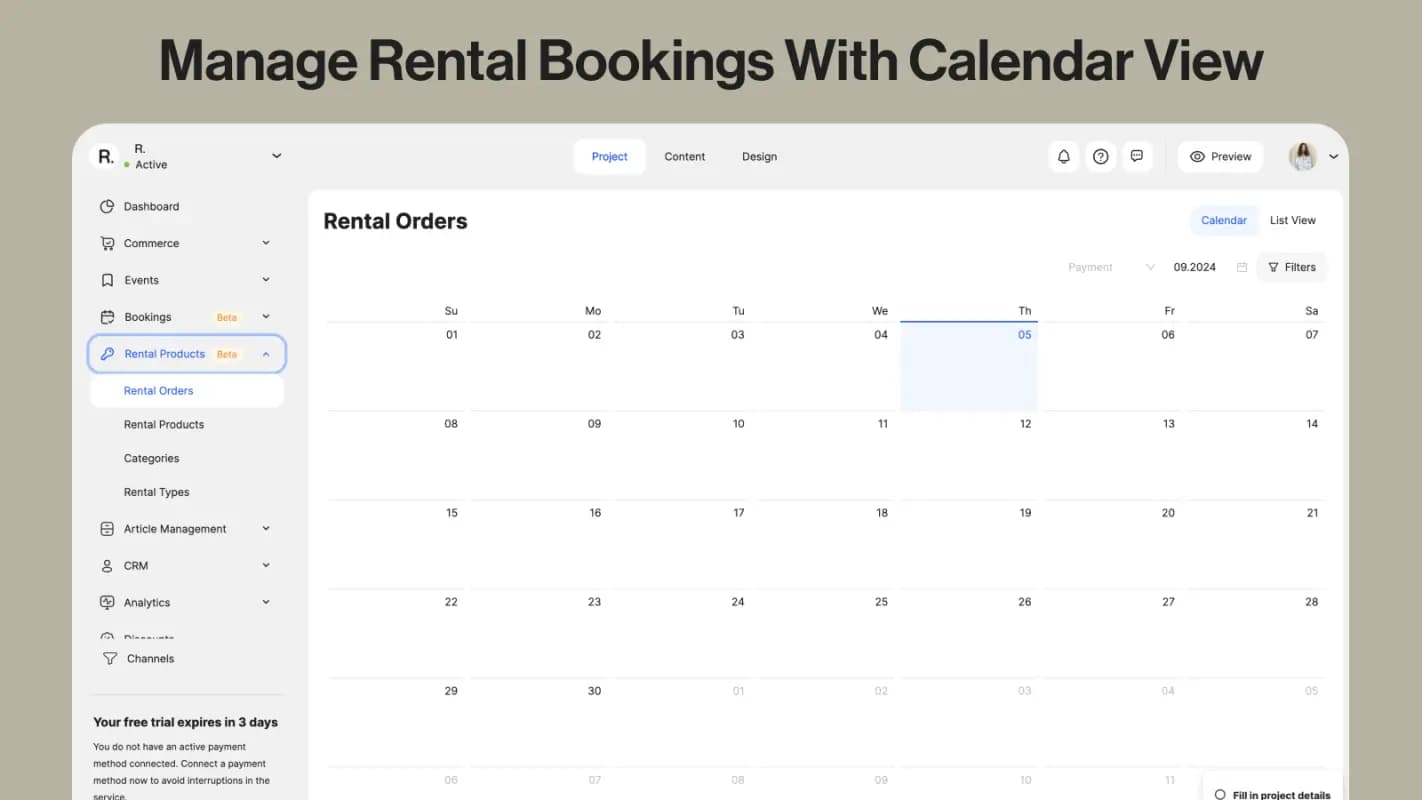Click the notifications bell icon
This screenshot has width=1422, height=800.
click(1064, 157)
